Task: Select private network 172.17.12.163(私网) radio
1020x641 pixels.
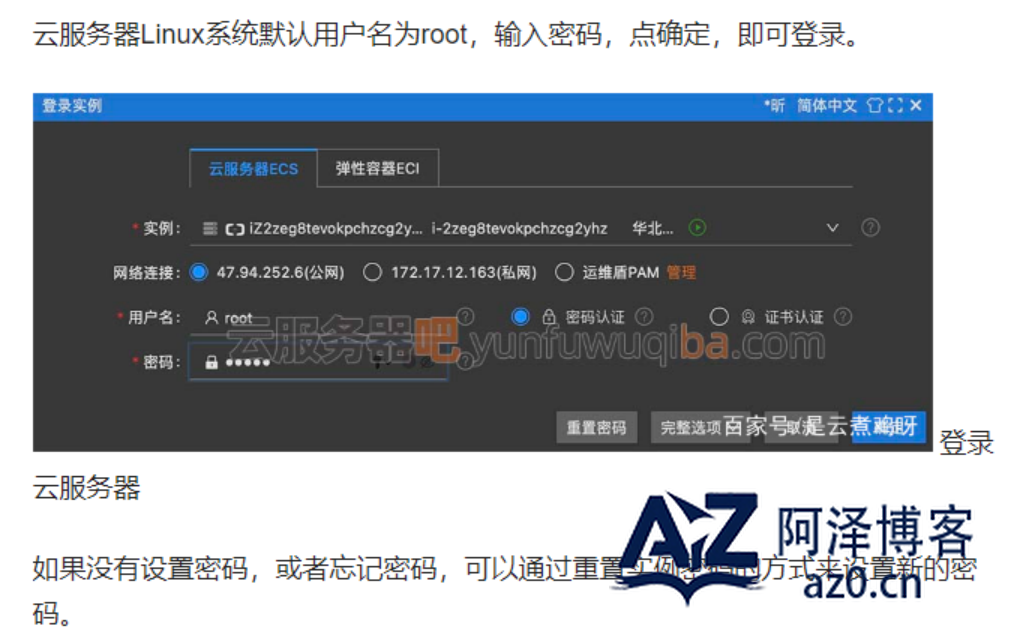Action: [x=372, y=272]
